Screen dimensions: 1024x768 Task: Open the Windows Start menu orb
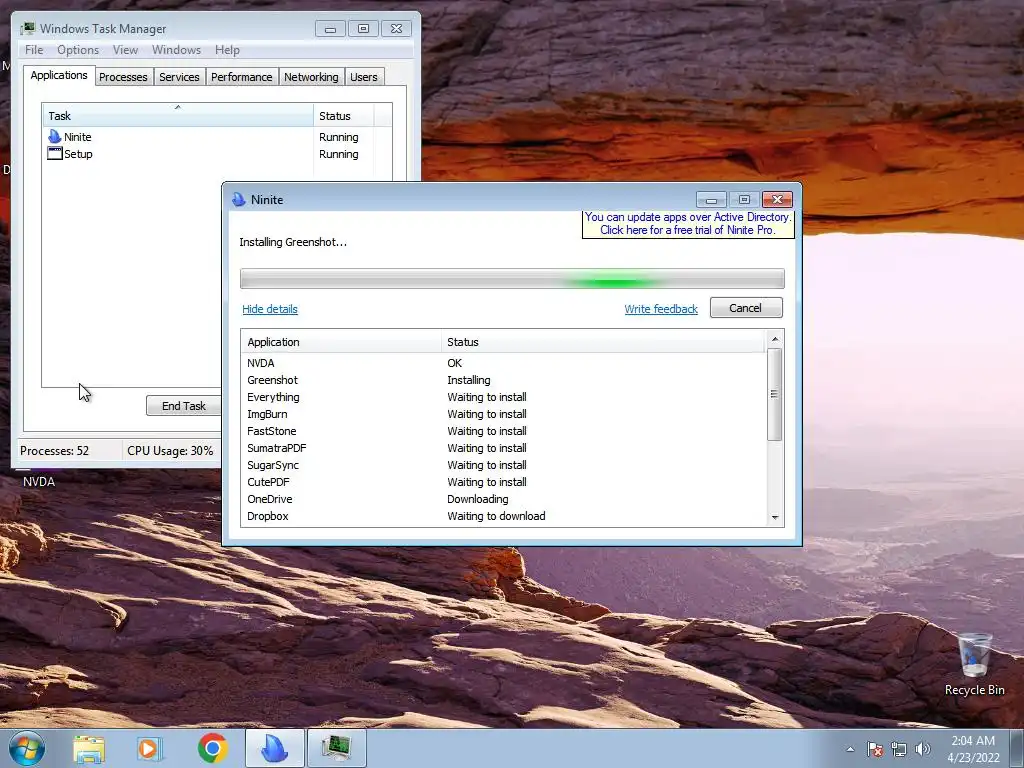(26, 748)
